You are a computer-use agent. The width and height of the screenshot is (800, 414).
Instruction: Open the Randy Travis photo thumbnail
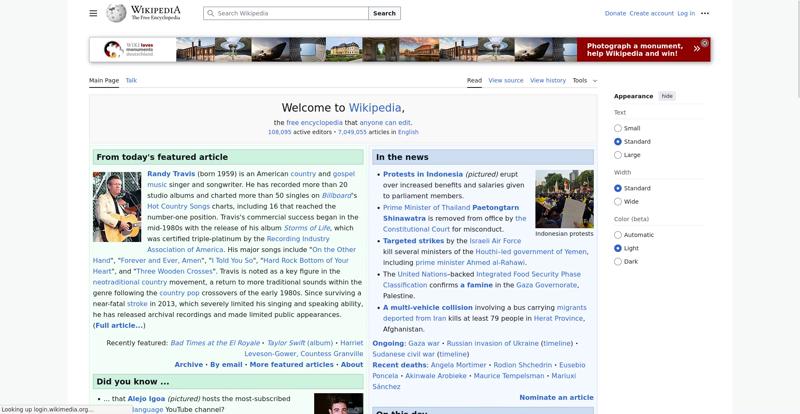pos(117,207)
